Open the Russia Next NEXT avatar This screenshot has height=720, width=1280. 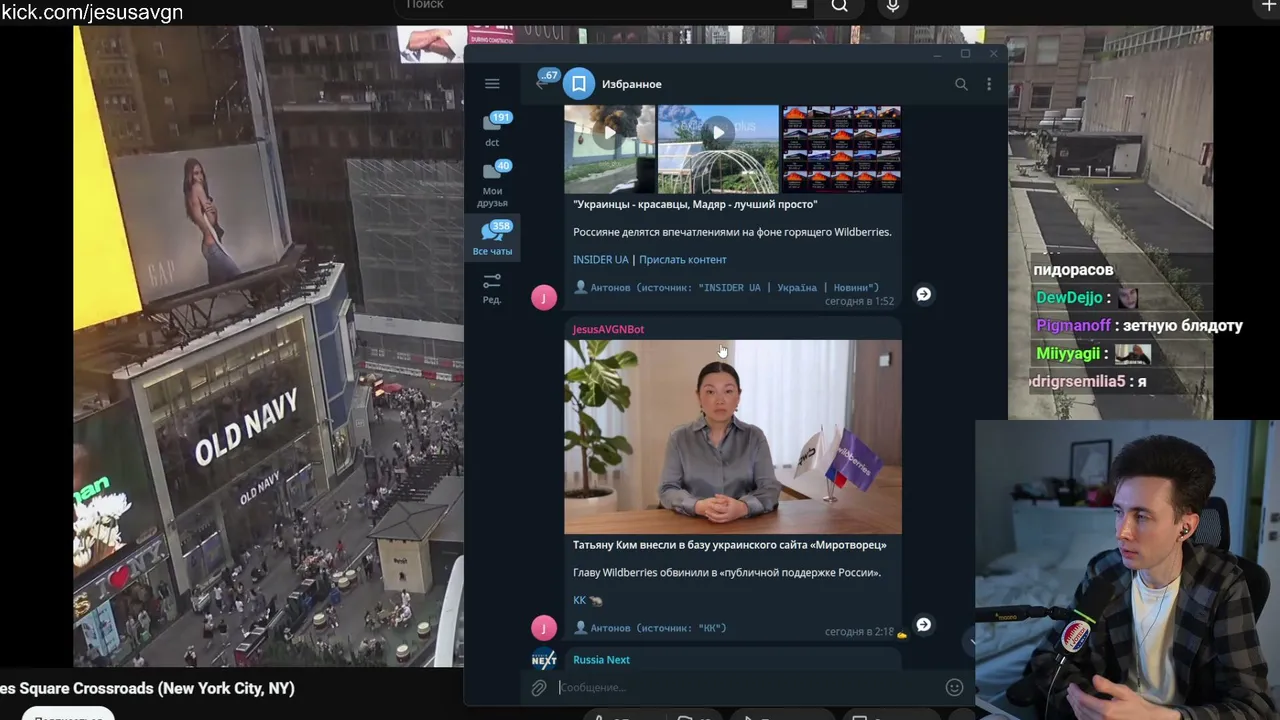[x=544, y=659]
